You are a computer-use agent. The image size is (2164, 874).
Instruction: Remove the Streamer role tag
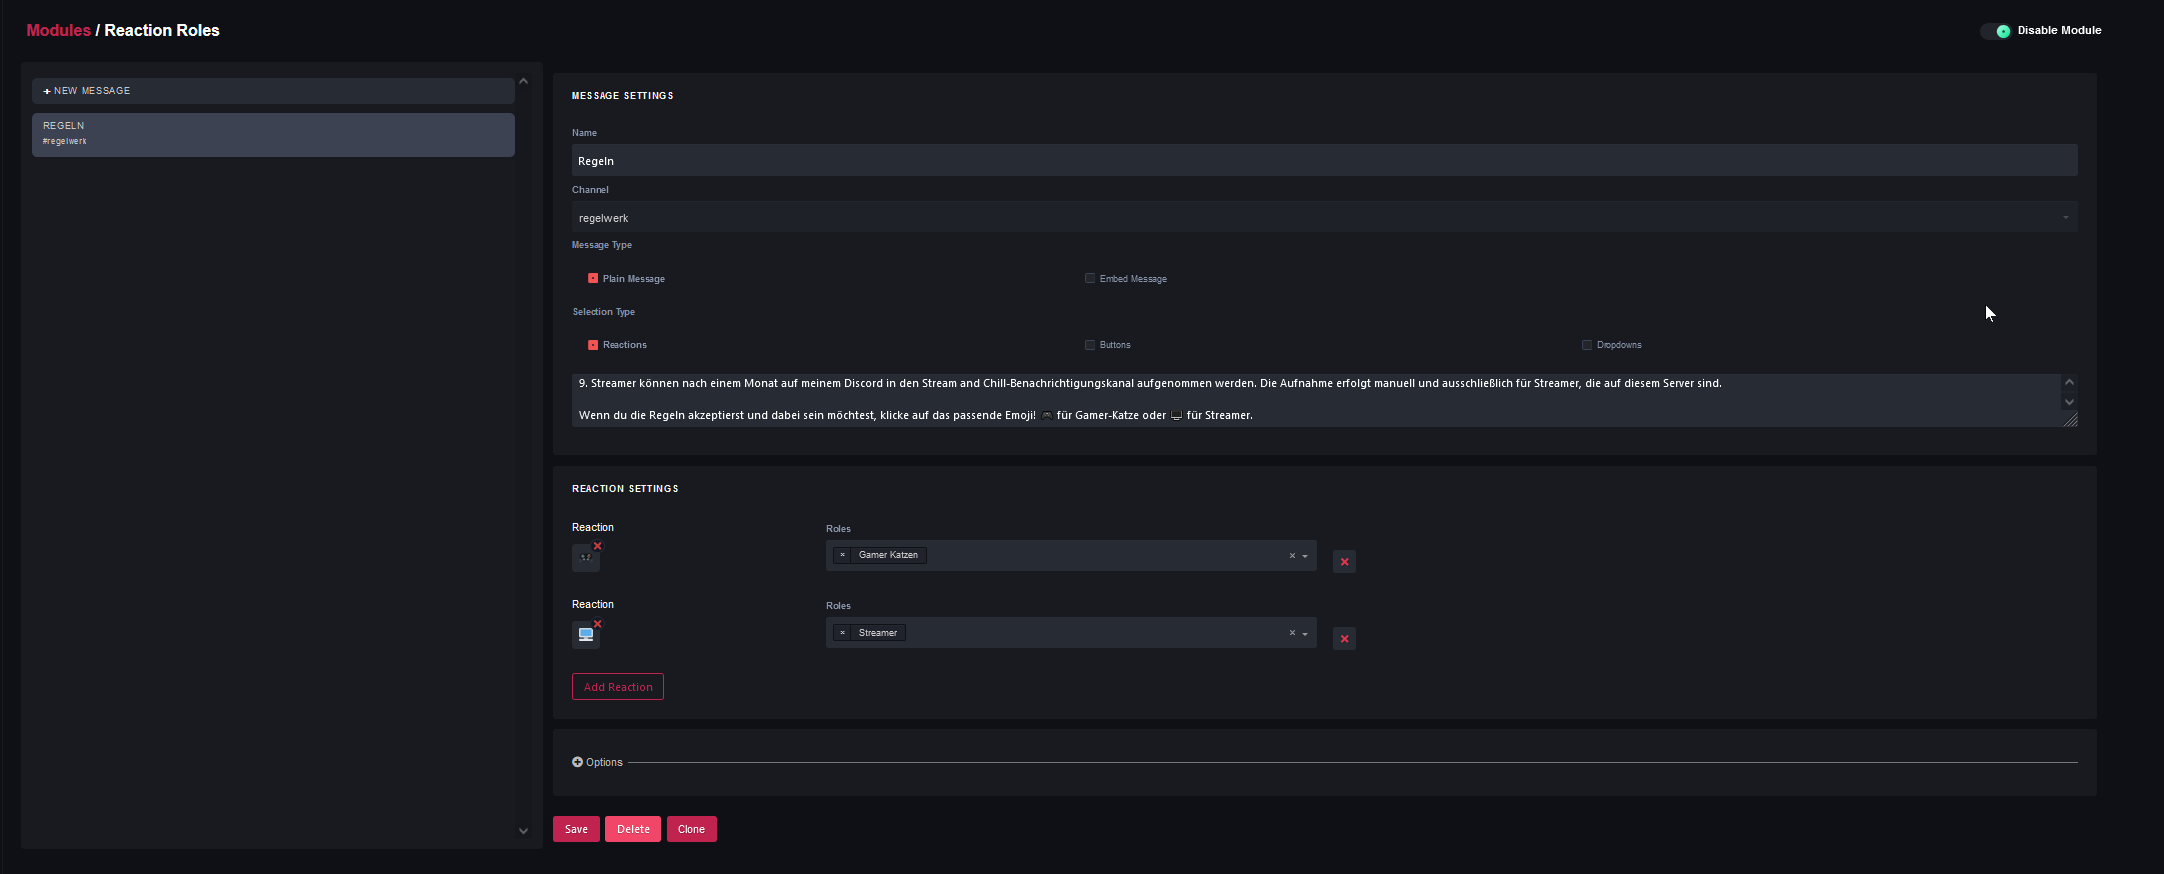tap(843, 633)
